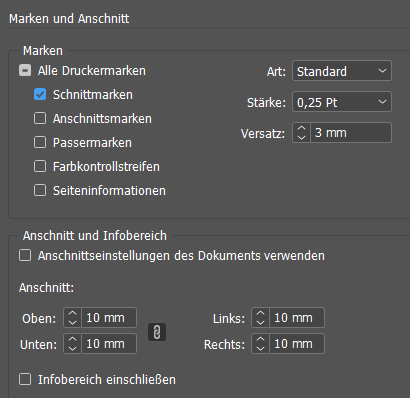Select the Rechts 10 mm input field
410x398 pixels.
(297, 344)
